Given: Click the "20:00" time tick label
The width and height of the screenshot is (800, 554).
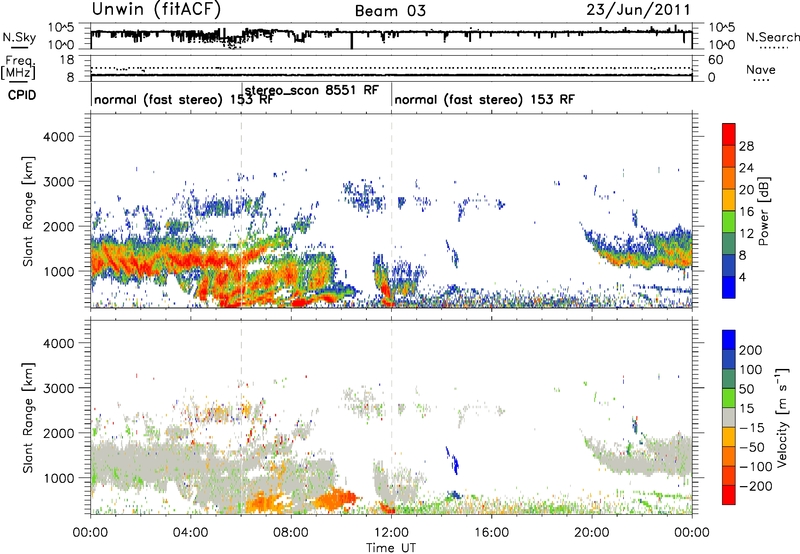Looking at the screenshot, I should pyautogui.click(x=592, y=533).
